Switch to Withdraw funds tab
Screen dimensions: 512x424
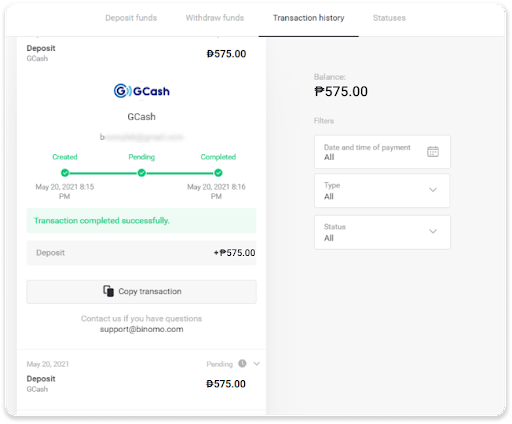coord(215,18)
